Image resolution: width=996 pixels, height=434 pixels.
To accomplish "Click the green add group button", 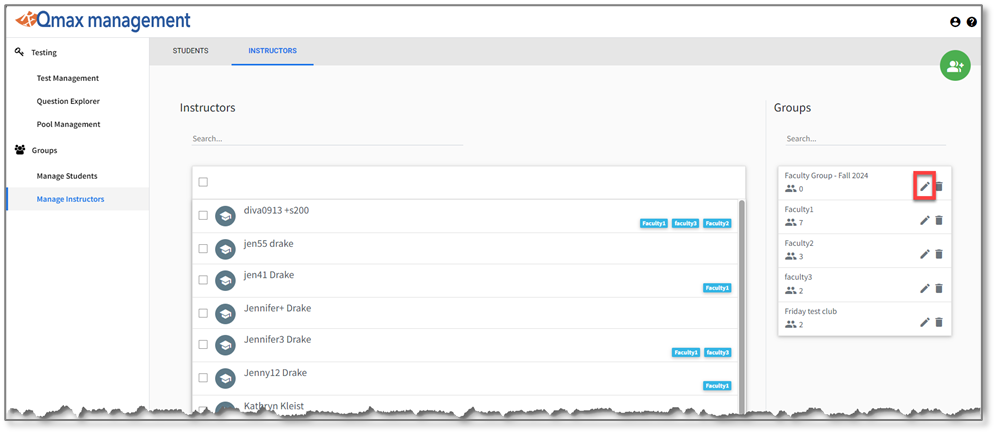I will pos(954,66).
